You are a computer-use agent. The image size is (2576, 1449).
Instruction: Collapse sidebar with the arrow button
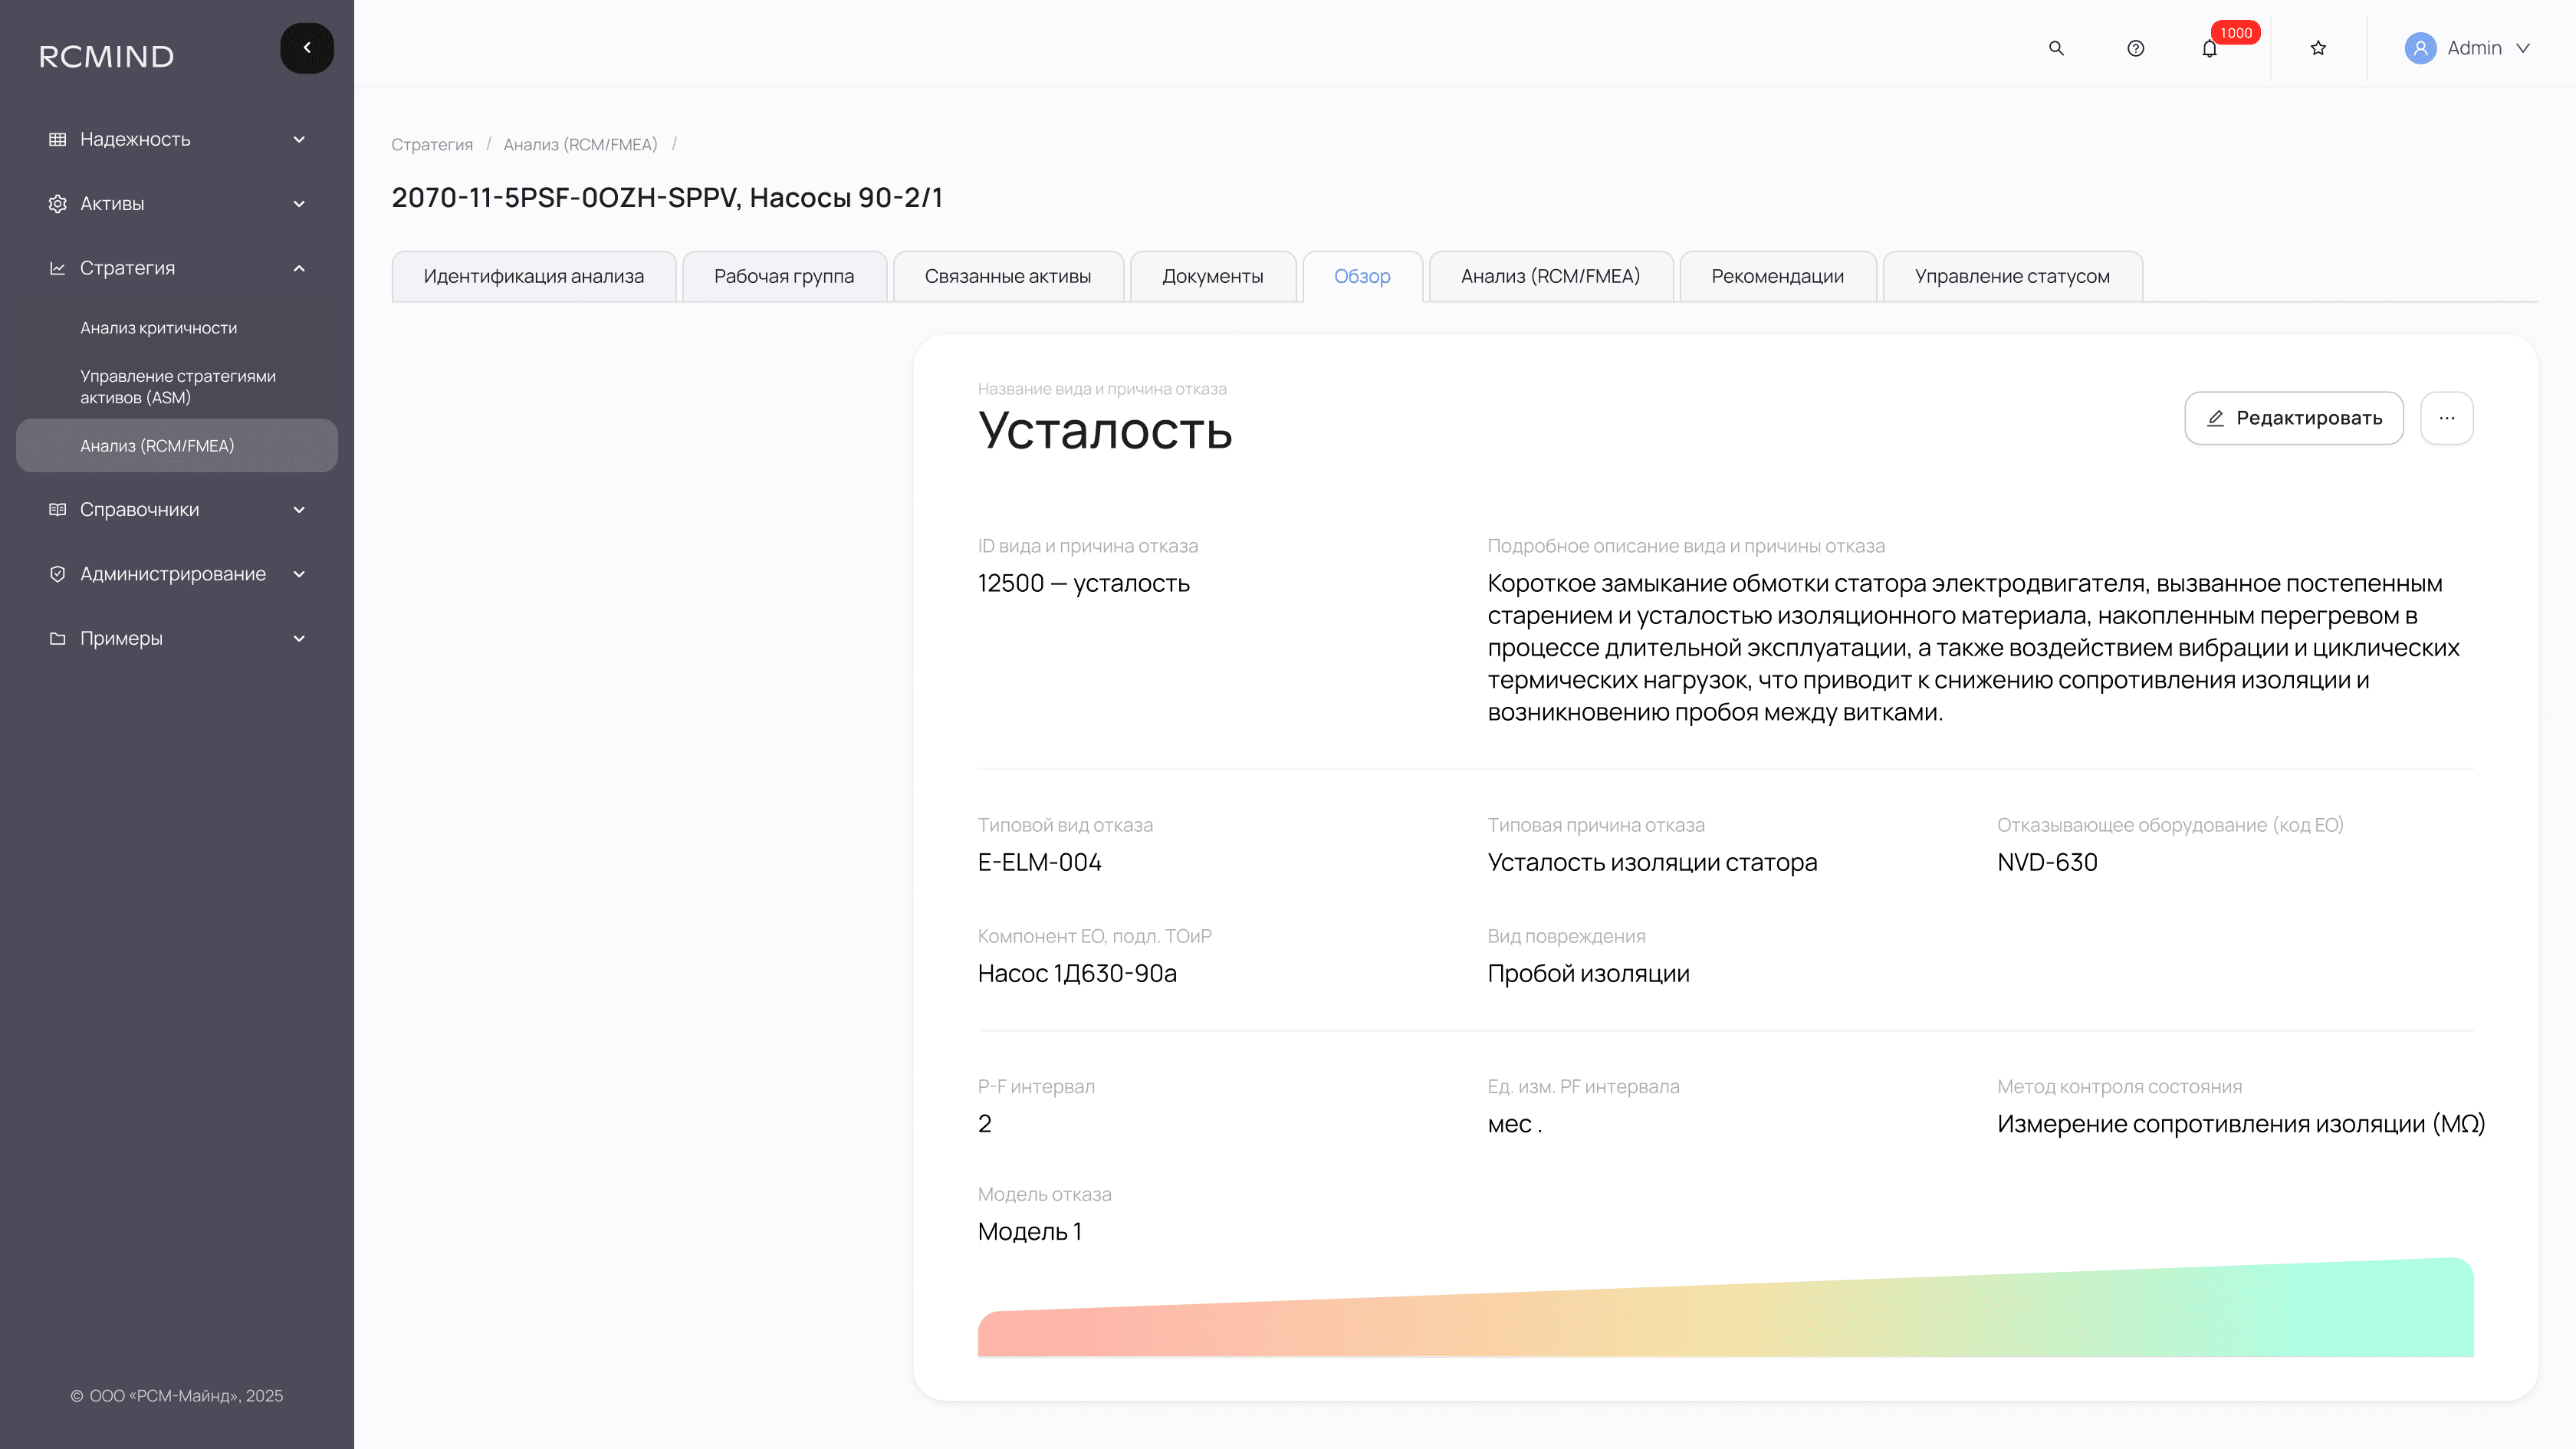click(x=307, y=48)
